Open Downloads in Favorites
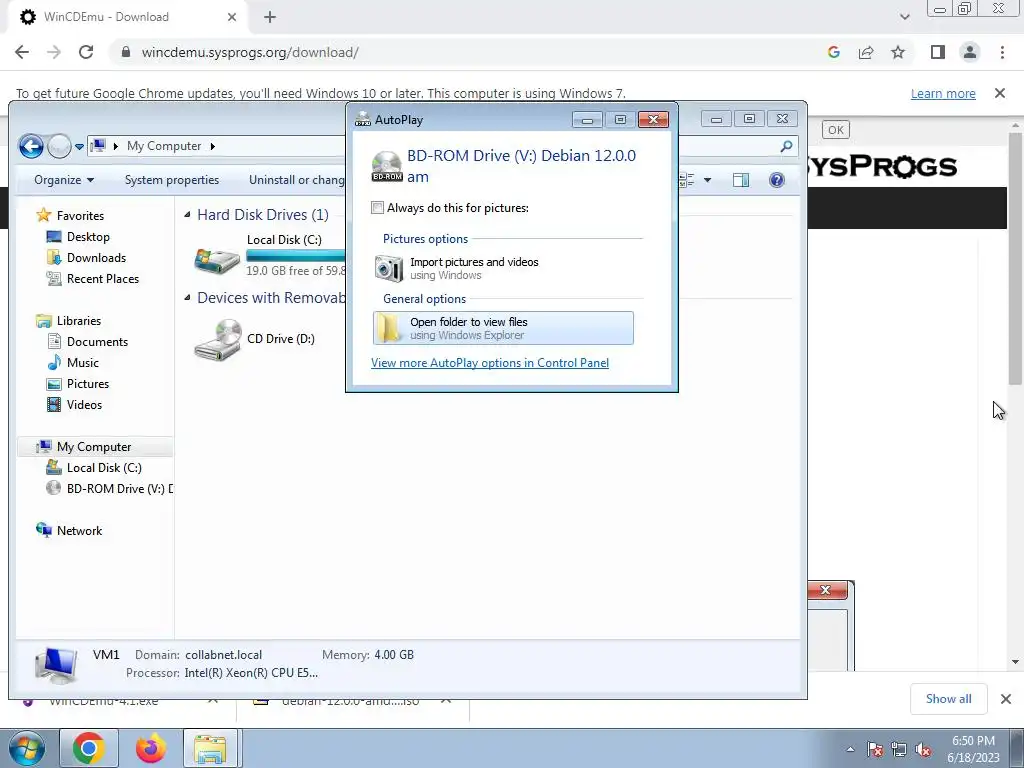Viewport: 1024px width, 768px height. pyautogui.click(x=96, y=258)
